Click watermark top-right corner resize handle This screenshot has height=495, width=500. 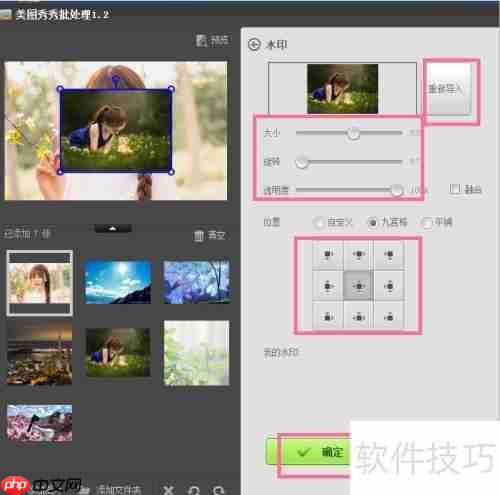click(x=171, y=89)
